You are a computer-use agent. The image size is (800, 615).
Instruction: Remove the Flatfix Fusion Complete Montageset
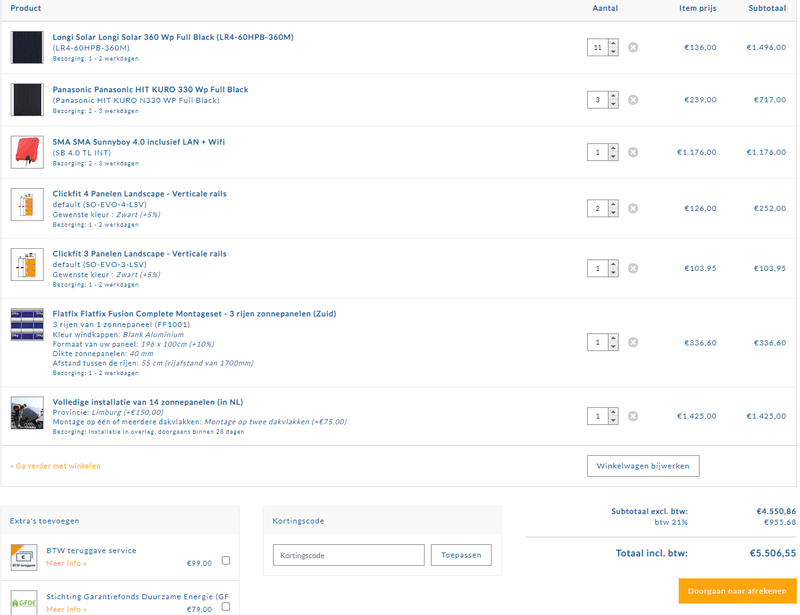coord(633,342)
